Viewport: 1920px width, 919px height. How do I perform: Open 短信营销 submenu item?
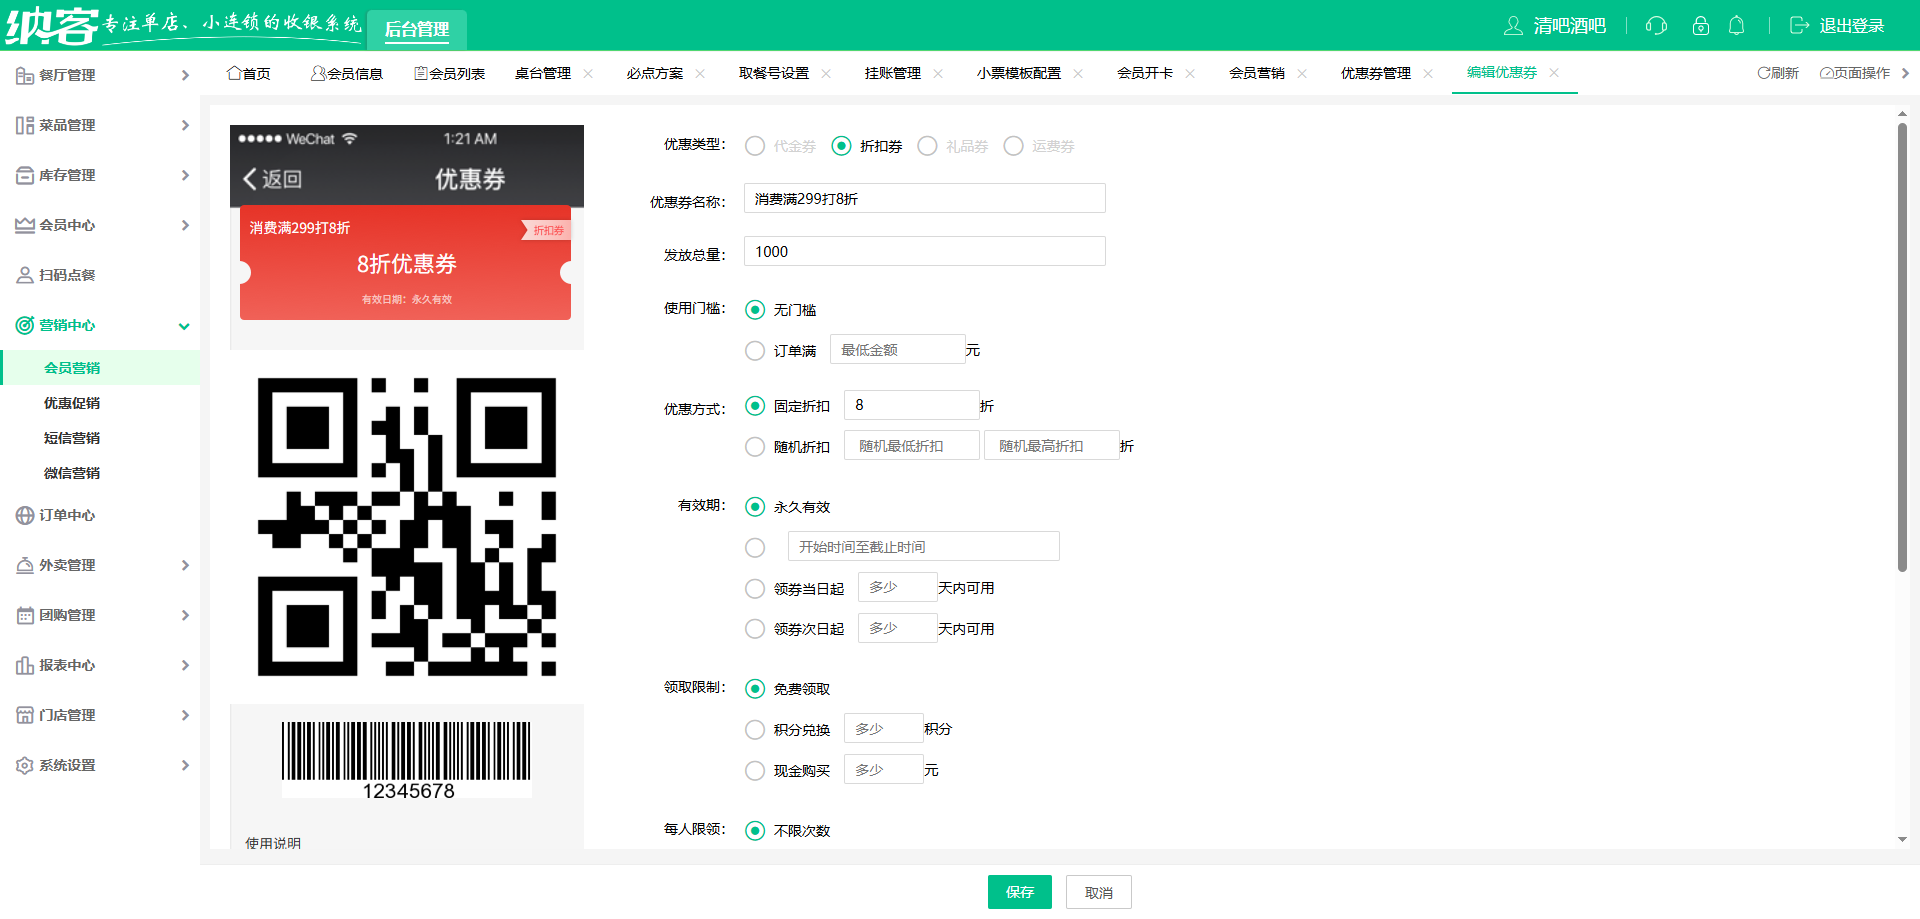point(72,438)
